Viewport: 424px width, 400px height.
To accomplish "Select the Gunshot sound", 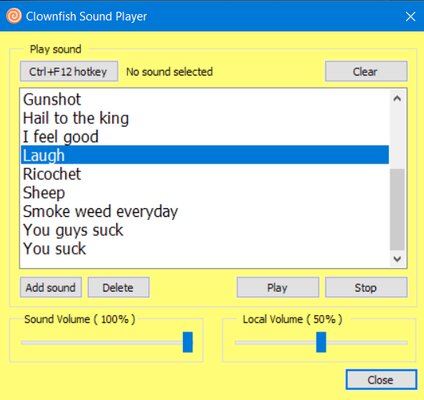I will pos(205,99).
